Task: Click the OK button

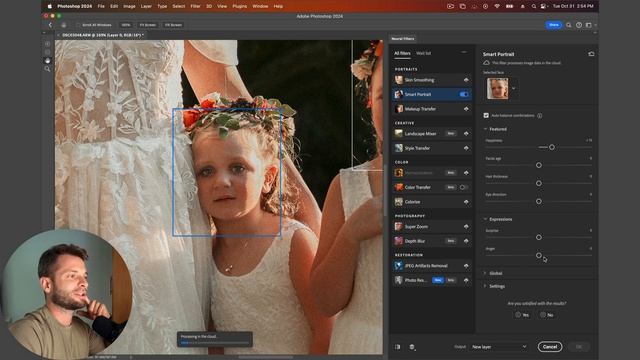Action: coord(579,347)
